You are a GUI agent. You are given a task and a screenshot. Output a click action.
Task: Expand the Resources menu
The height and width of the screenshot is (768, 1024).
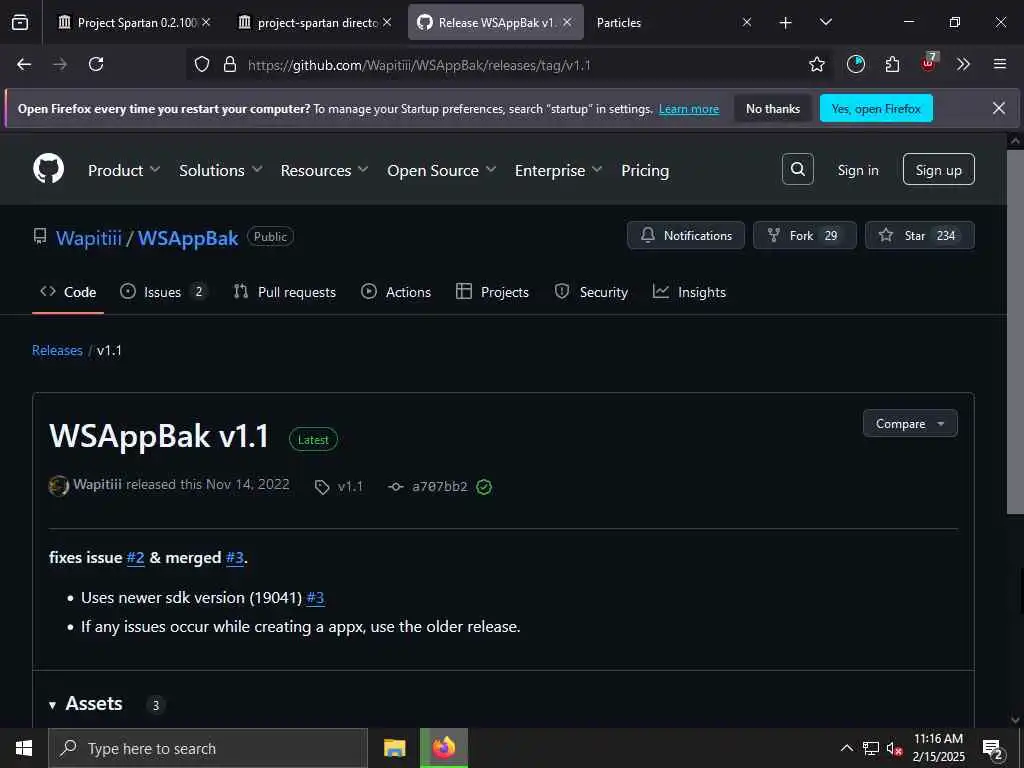pyautogui.click(x=324, y=170)
